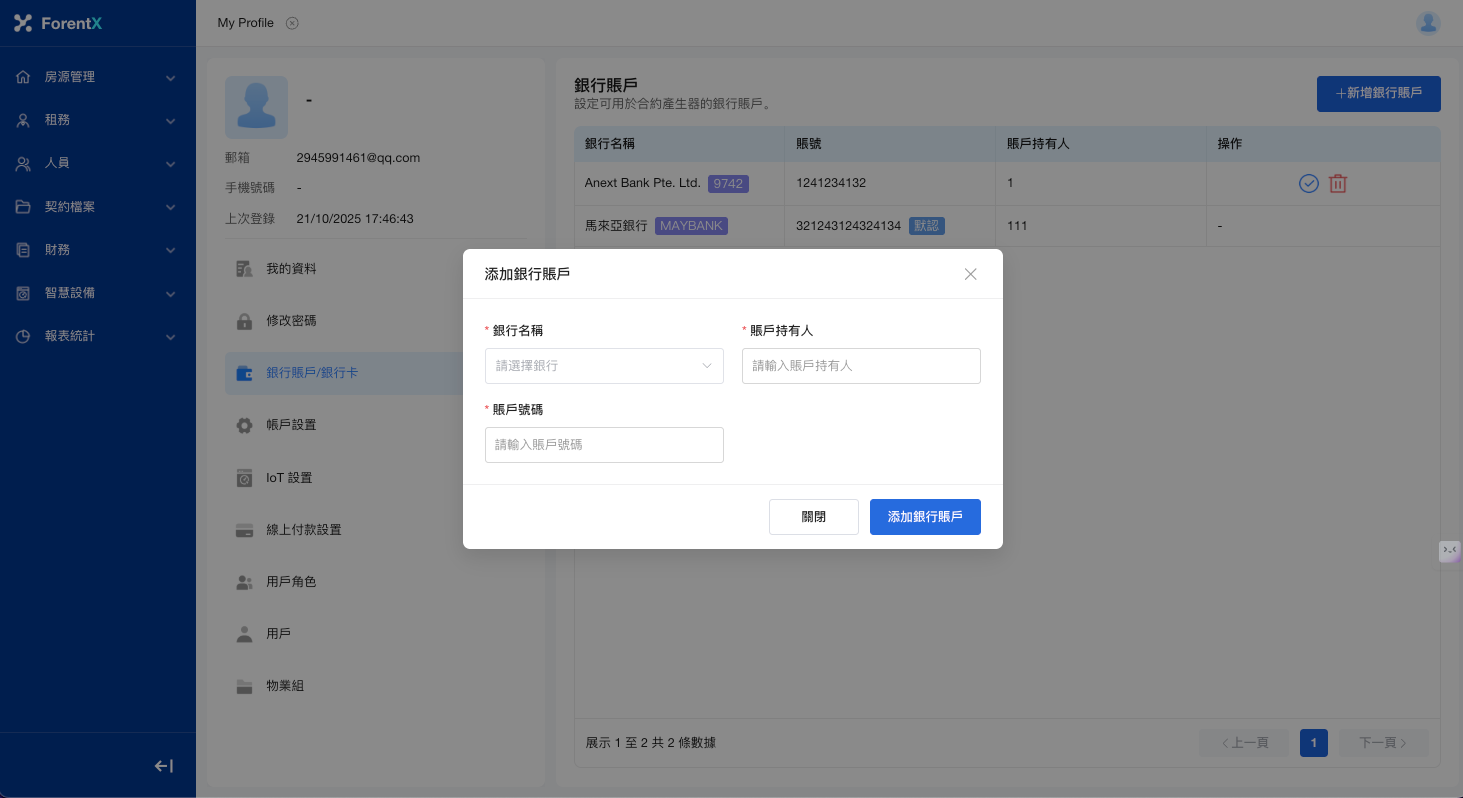Expand the 智慧設備 sidebar menu
This screenshot has height=798, width=1463.
pyautogui.click(x=96, y=293)
